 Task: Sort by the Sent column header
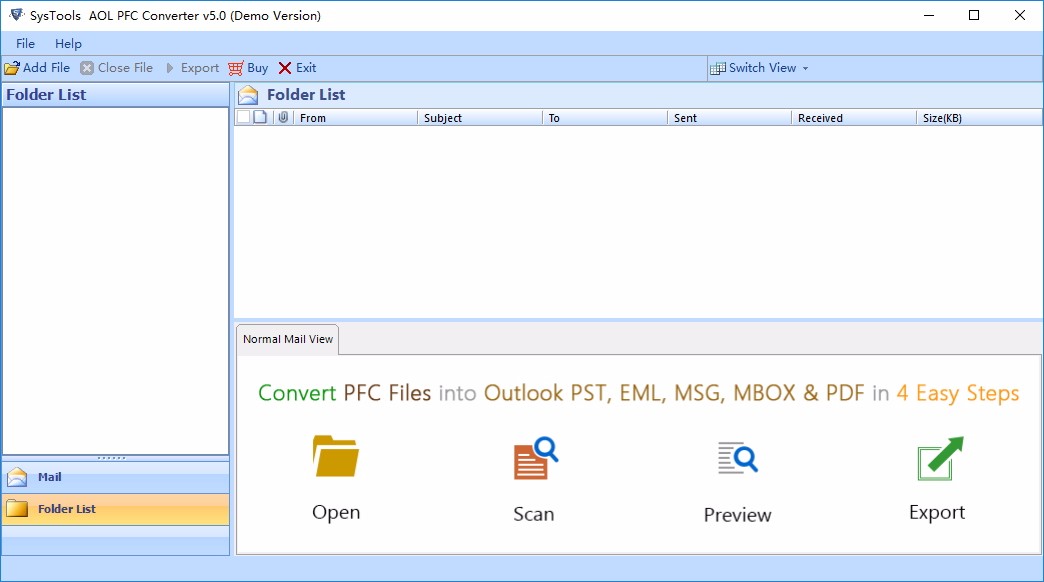729,118
